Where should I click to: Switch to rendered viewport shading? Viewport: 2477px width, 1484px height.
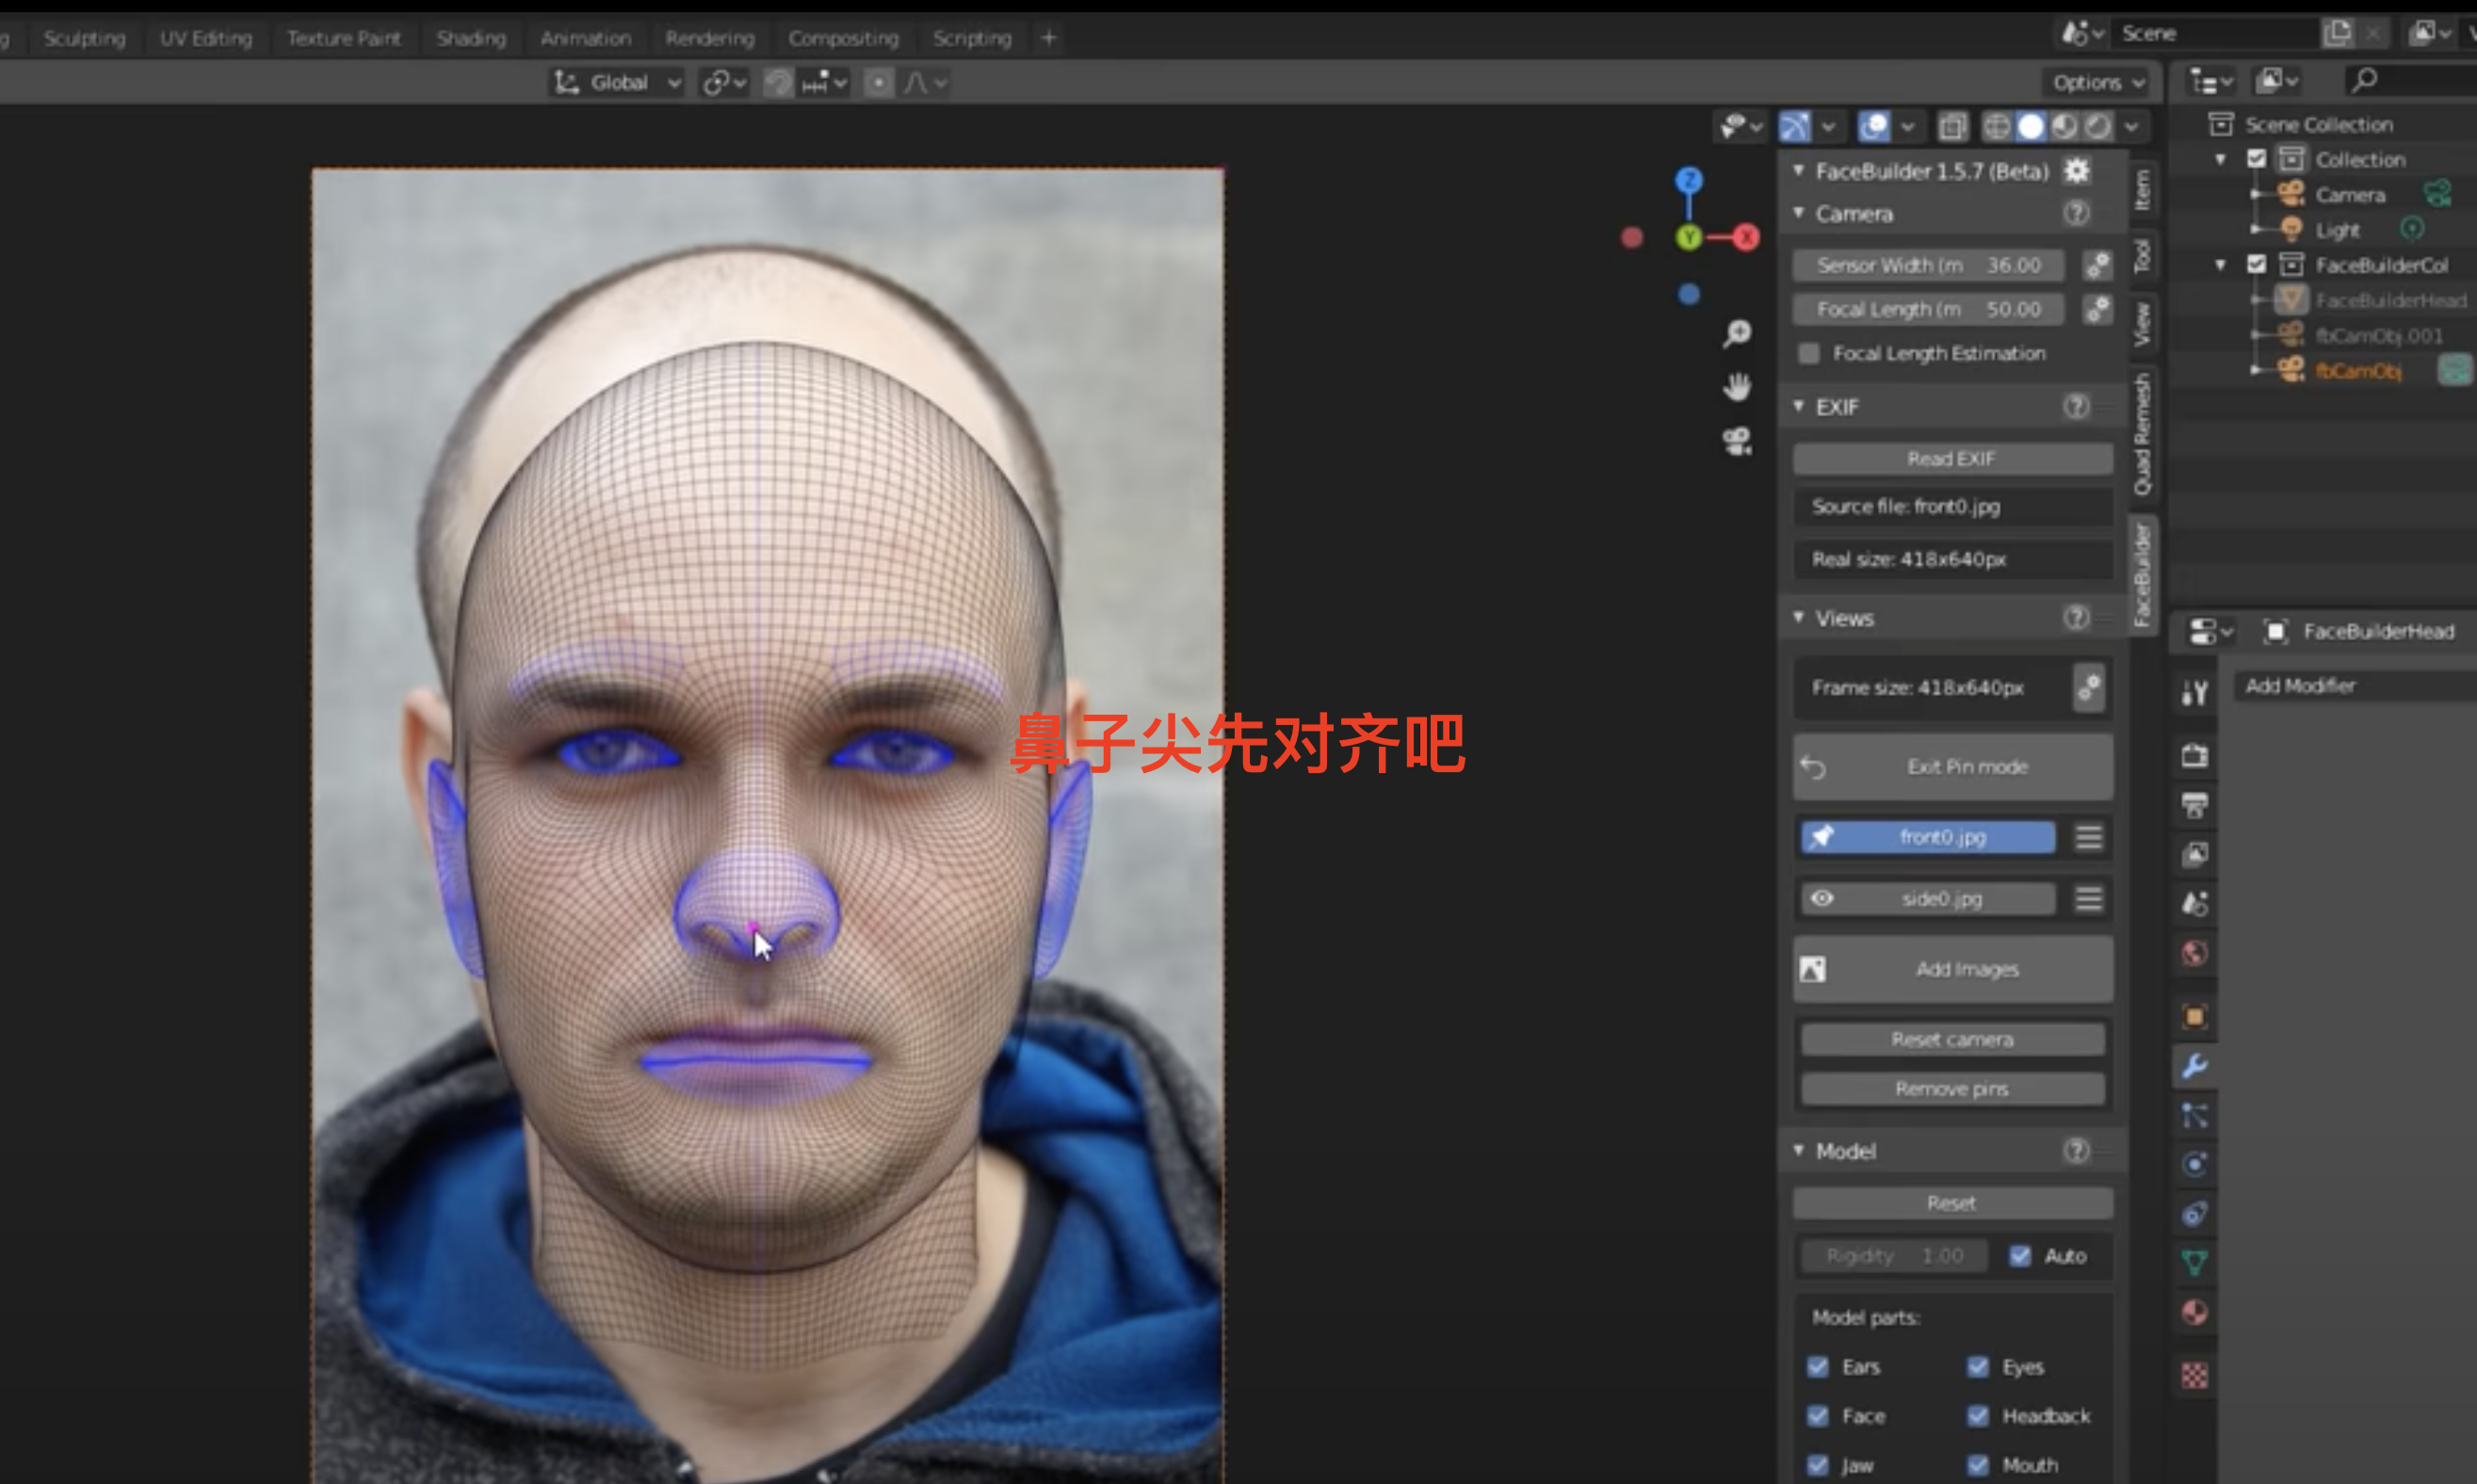coord(2098,127)
